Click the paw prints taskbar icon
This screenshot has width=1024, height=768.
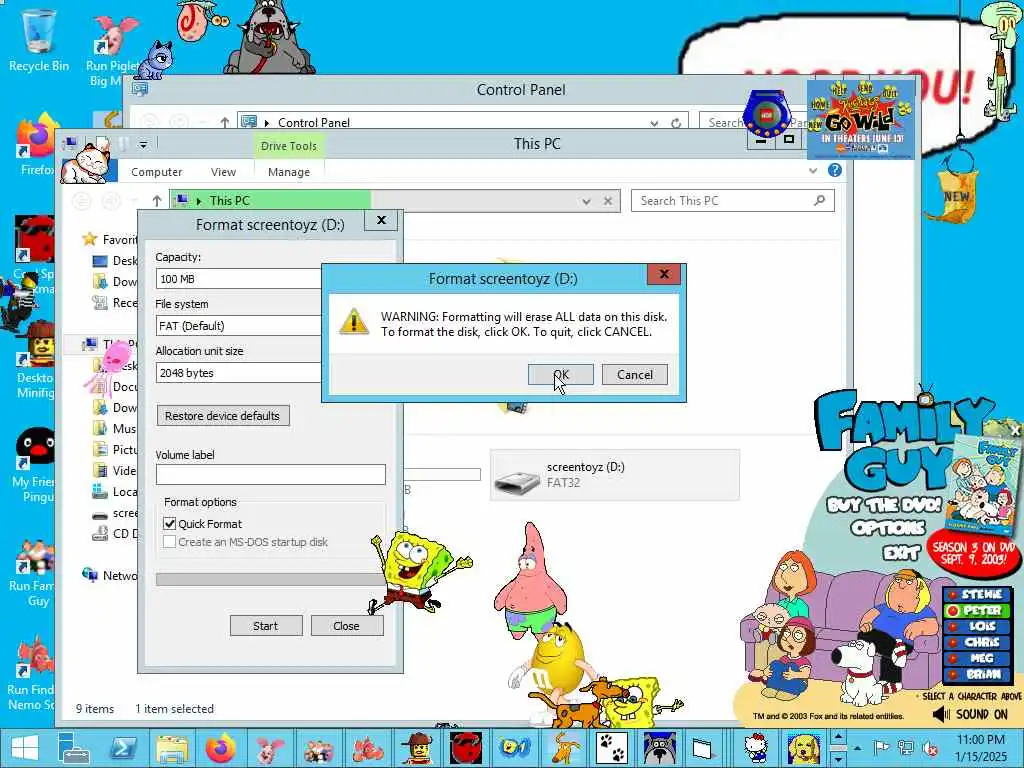[x=612, y=748]
